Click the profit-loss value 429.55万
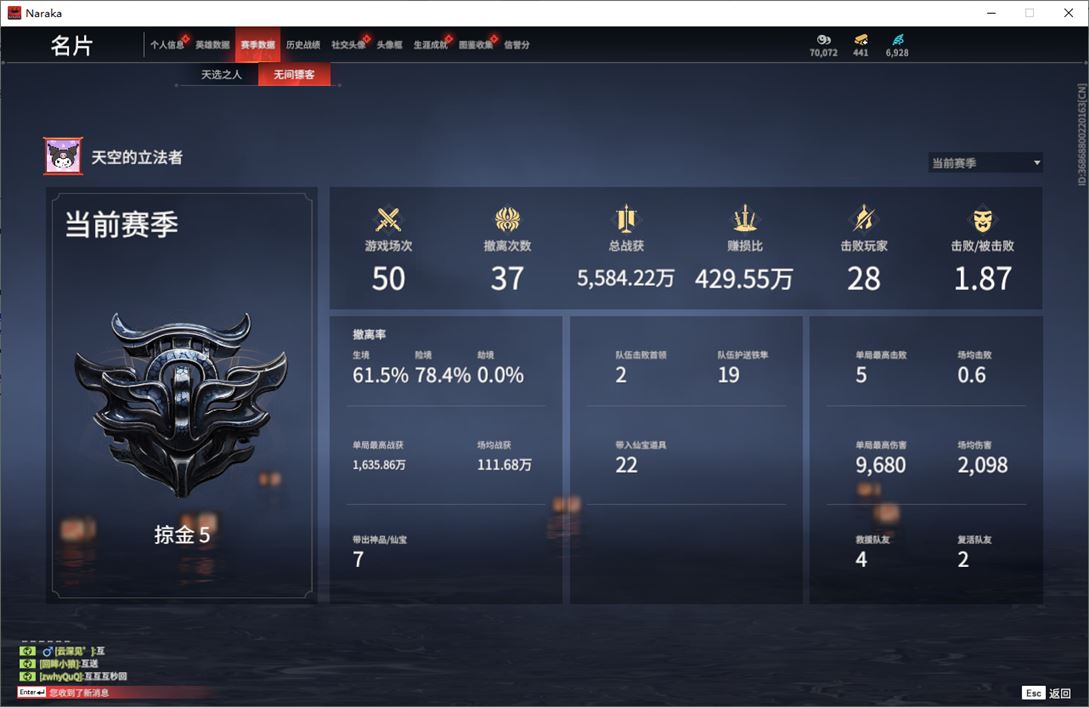This screenshot has width=1089, height=707. 745,279
